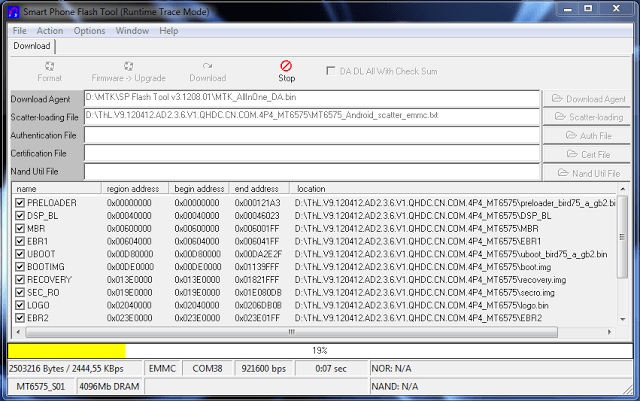Select the recovery.img location path
Image resolution: width=640 pixels, height=402 pixels.
coord(430,280)
